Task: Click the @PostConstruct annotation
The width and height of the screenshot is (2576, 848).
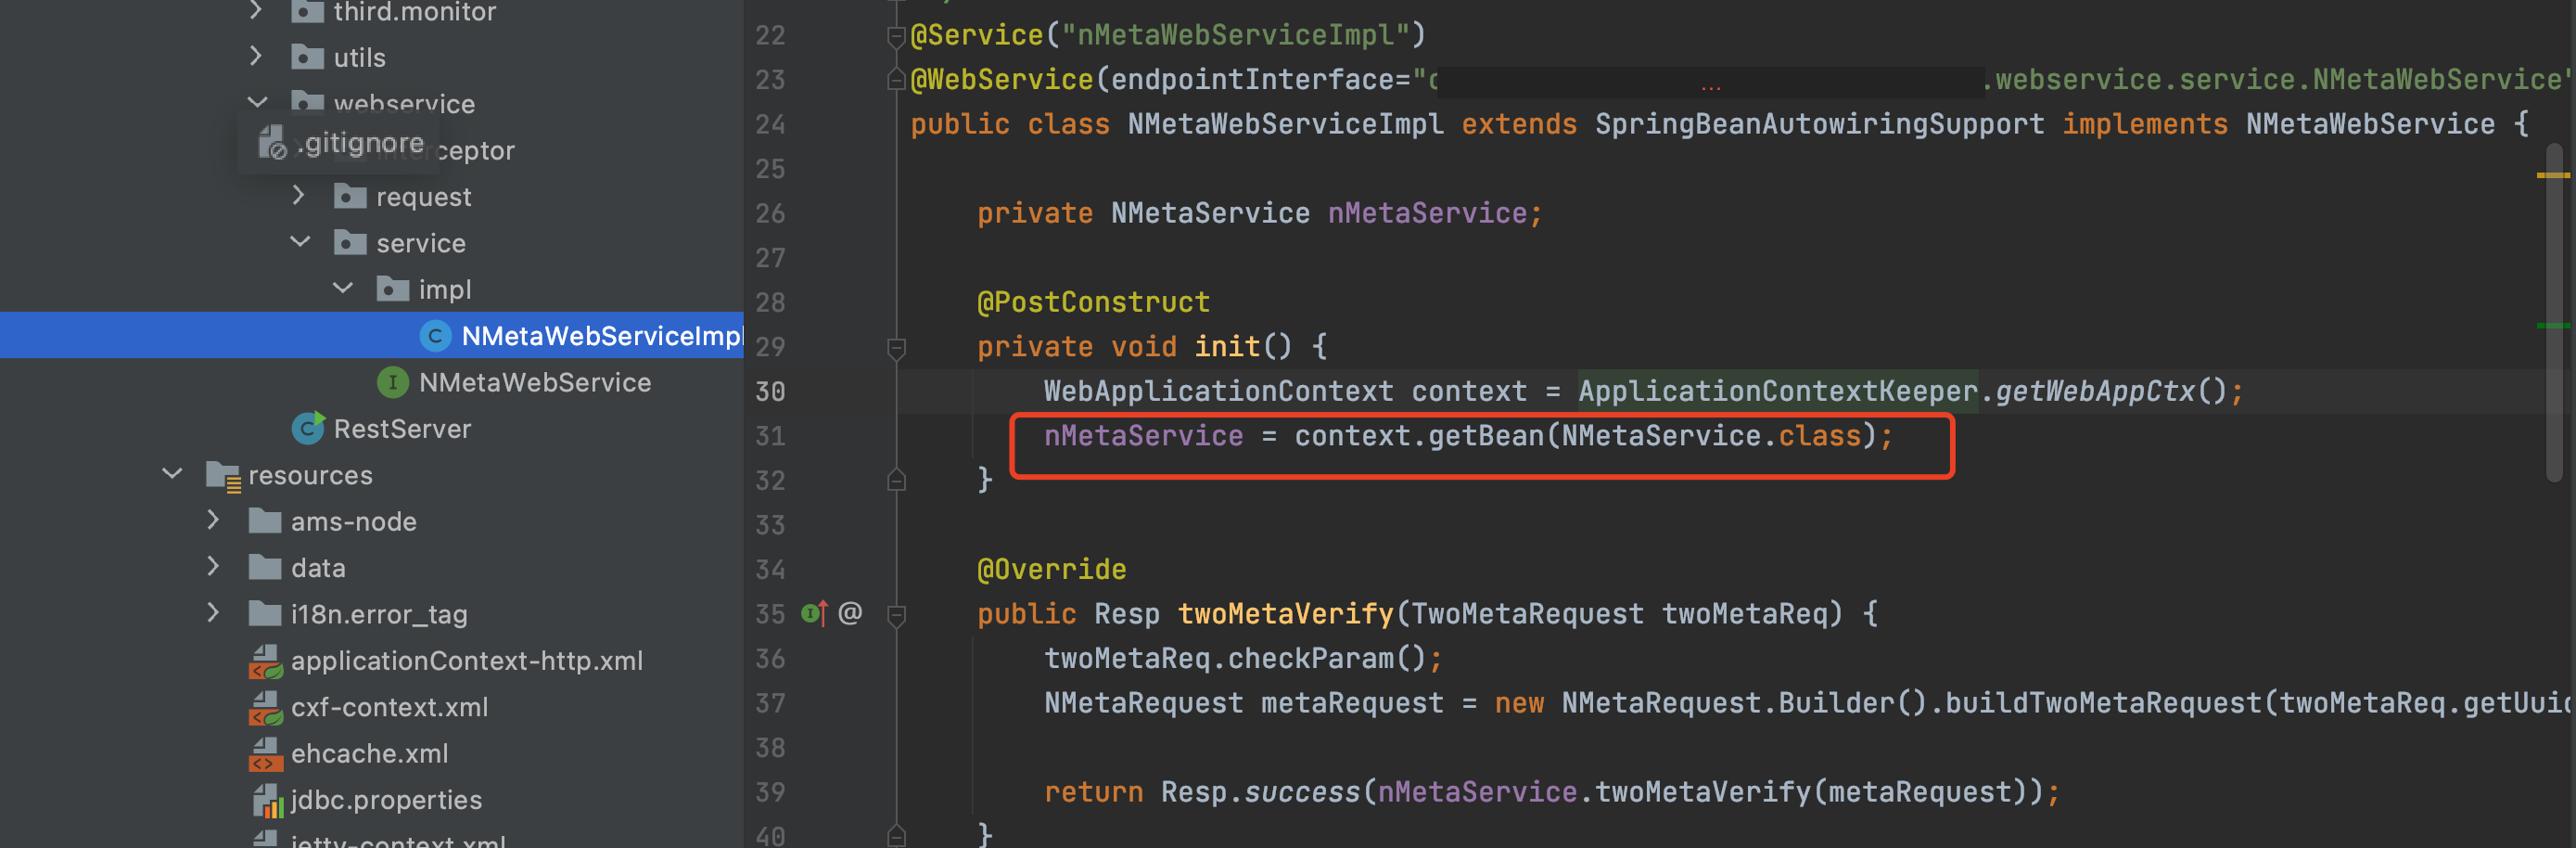Action: click(x=1093, y=302)
